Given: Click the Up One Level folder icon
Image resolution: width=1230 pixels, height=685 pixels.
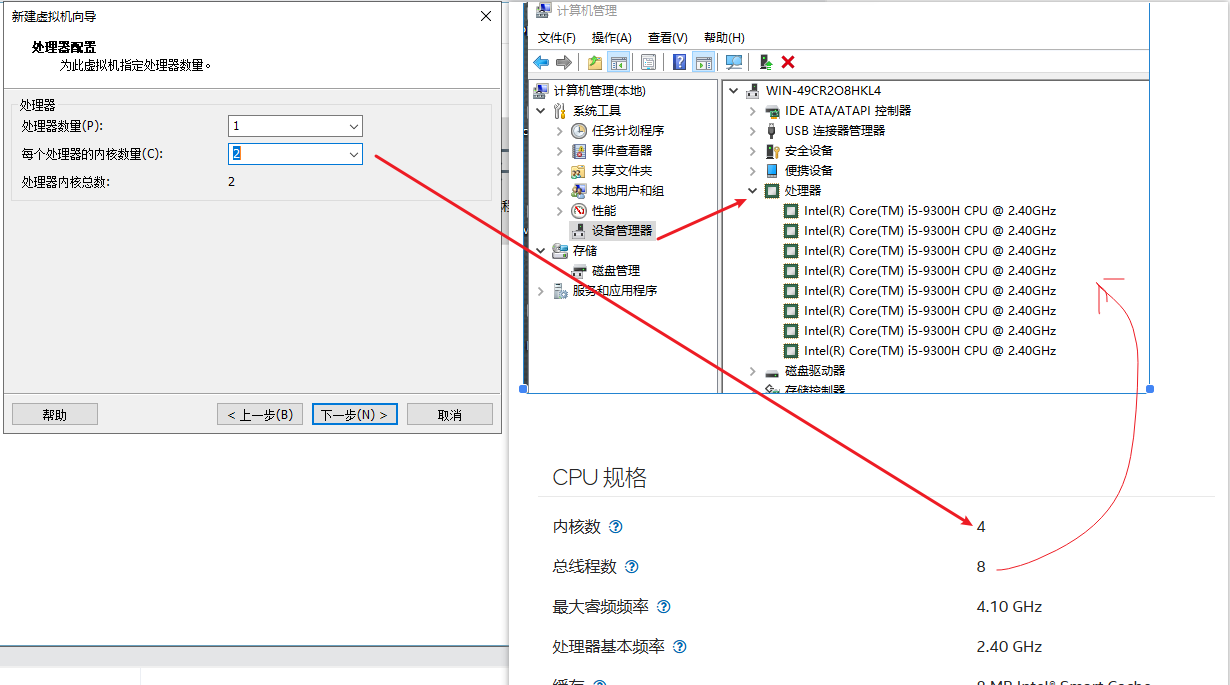Looking at the screenshot, I should pos(595,62).
